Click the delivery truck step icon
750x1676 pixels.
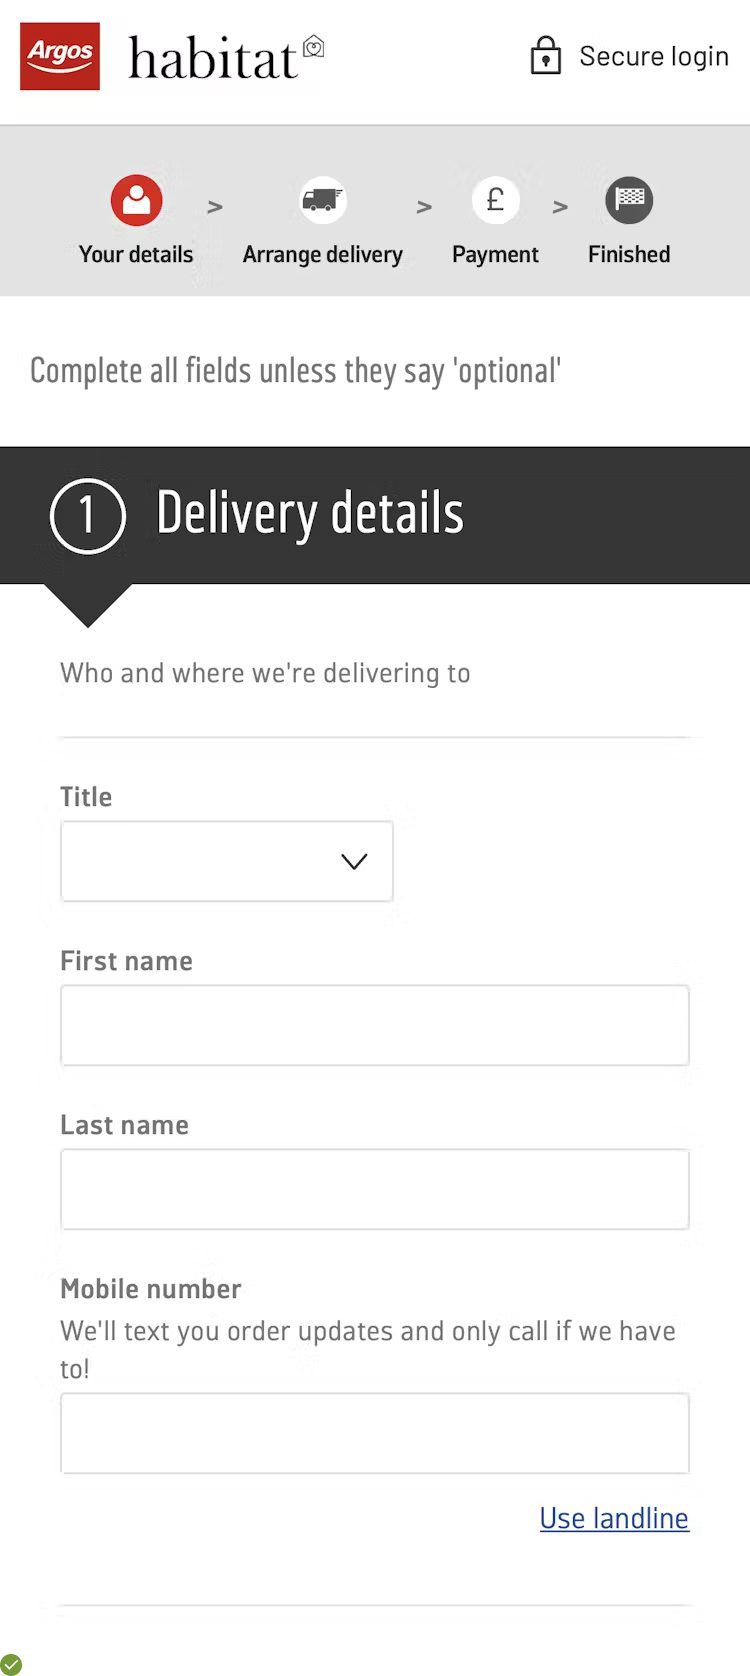[322, 200]
